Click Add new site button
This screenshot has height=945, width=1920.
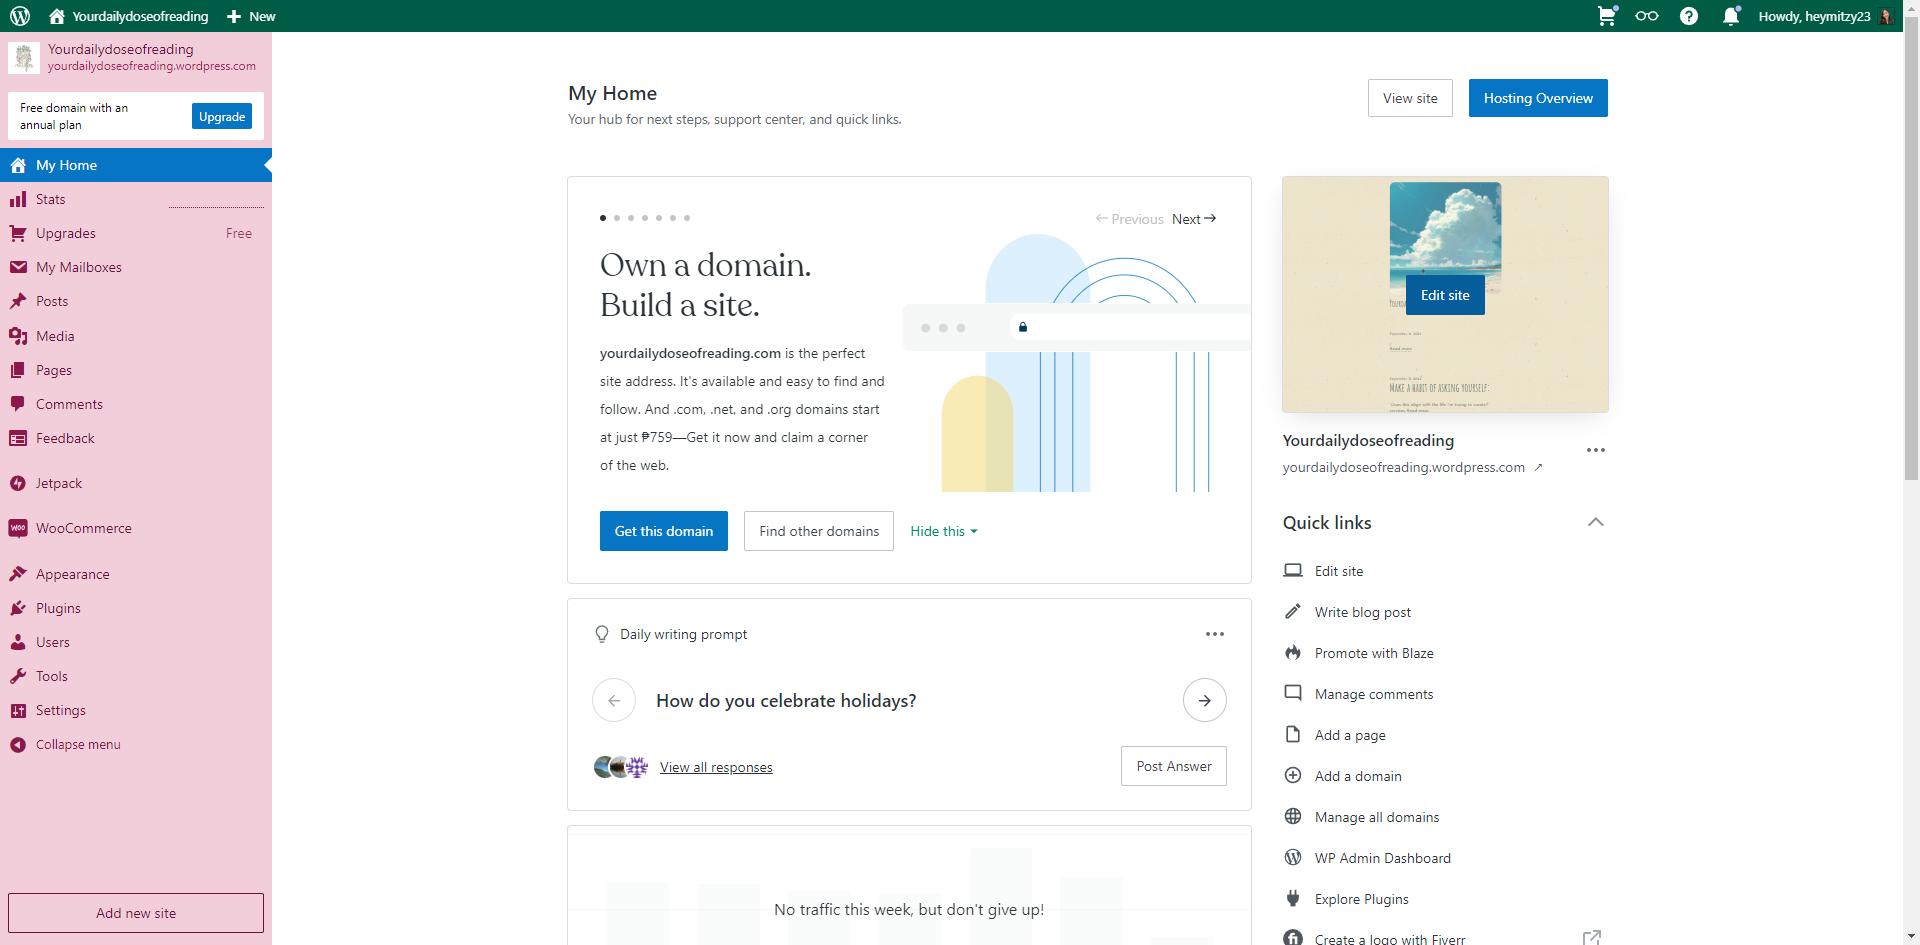pos(136,913)
